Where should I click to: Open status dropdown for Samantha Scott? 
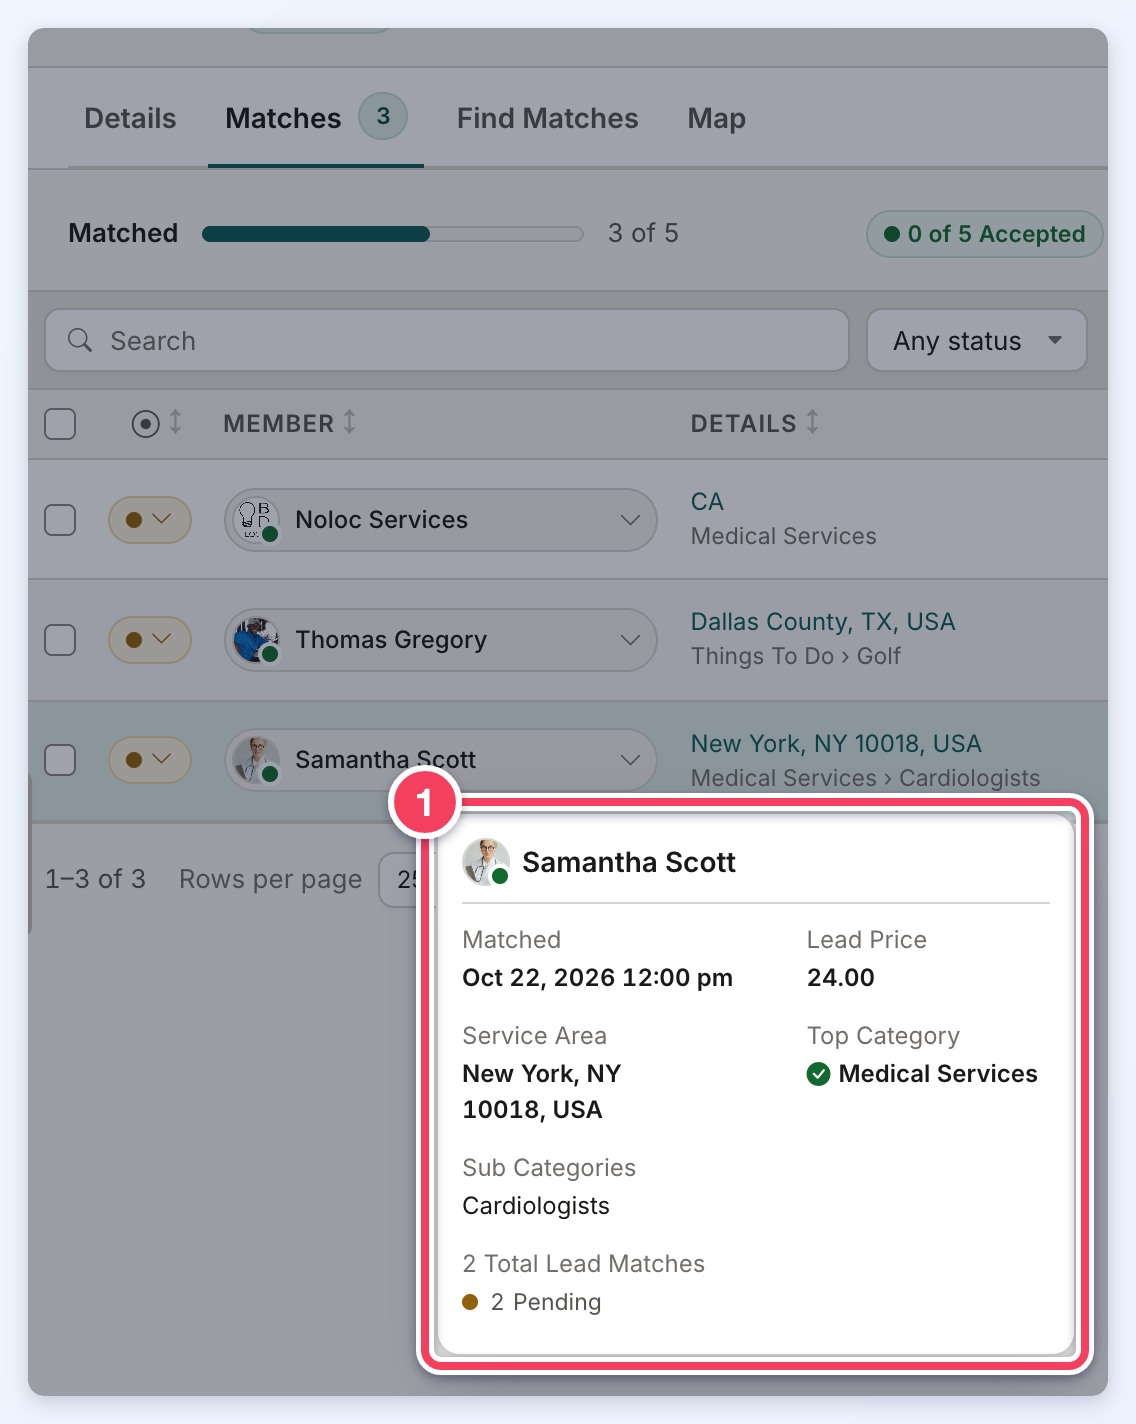(x=150, y=760)
